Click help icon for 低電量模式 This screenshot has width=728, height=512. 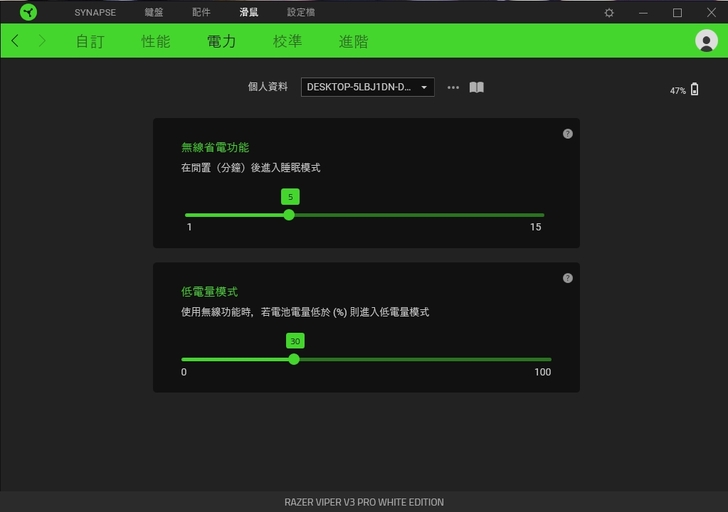(x=567, y=278)
